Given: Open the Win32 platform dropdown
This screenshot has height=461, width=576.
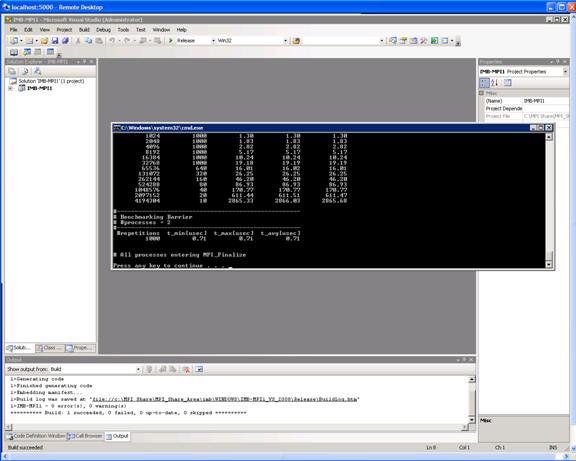Looking at the screenshot, I should [x=252, y=40].
